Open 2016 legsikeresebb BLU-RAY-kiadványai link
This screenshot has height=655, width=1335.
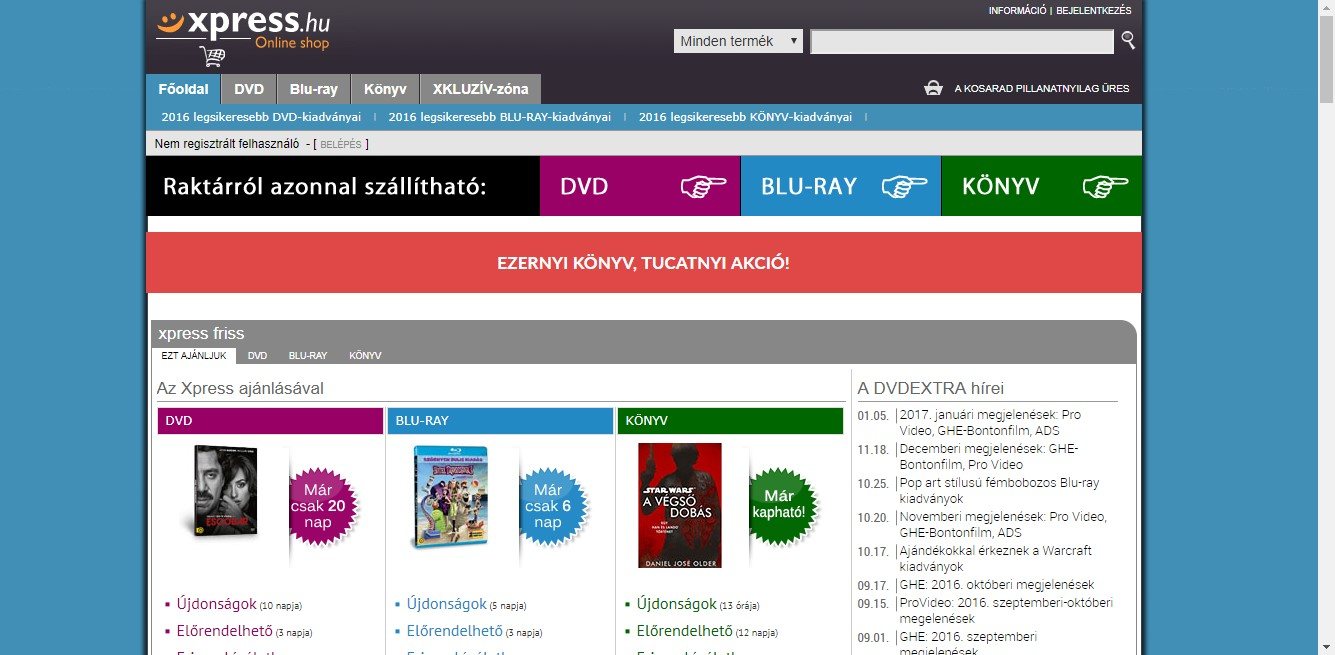pyautogui.click(x=500, y=117)
